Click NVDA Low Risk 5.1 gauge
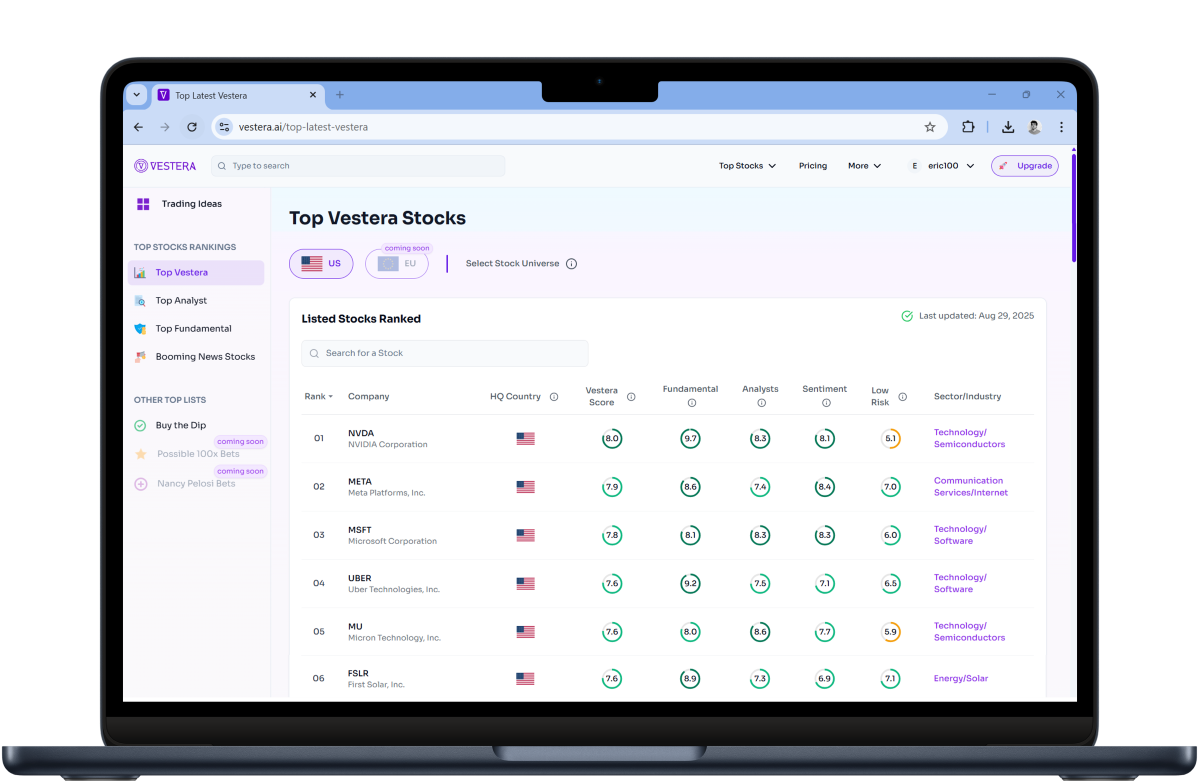The width and height of the screenshot is (1200, 783). (890, 439)
